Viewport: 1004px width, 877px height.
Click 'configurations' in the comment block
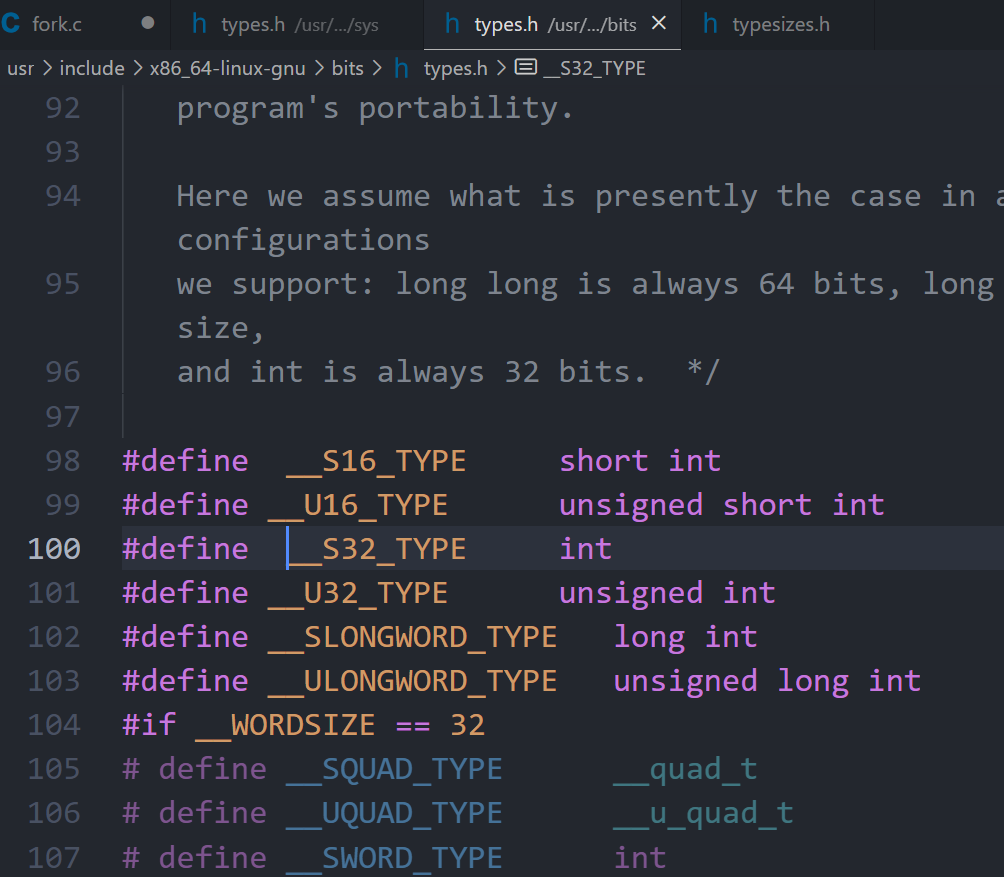click(304, 241)
